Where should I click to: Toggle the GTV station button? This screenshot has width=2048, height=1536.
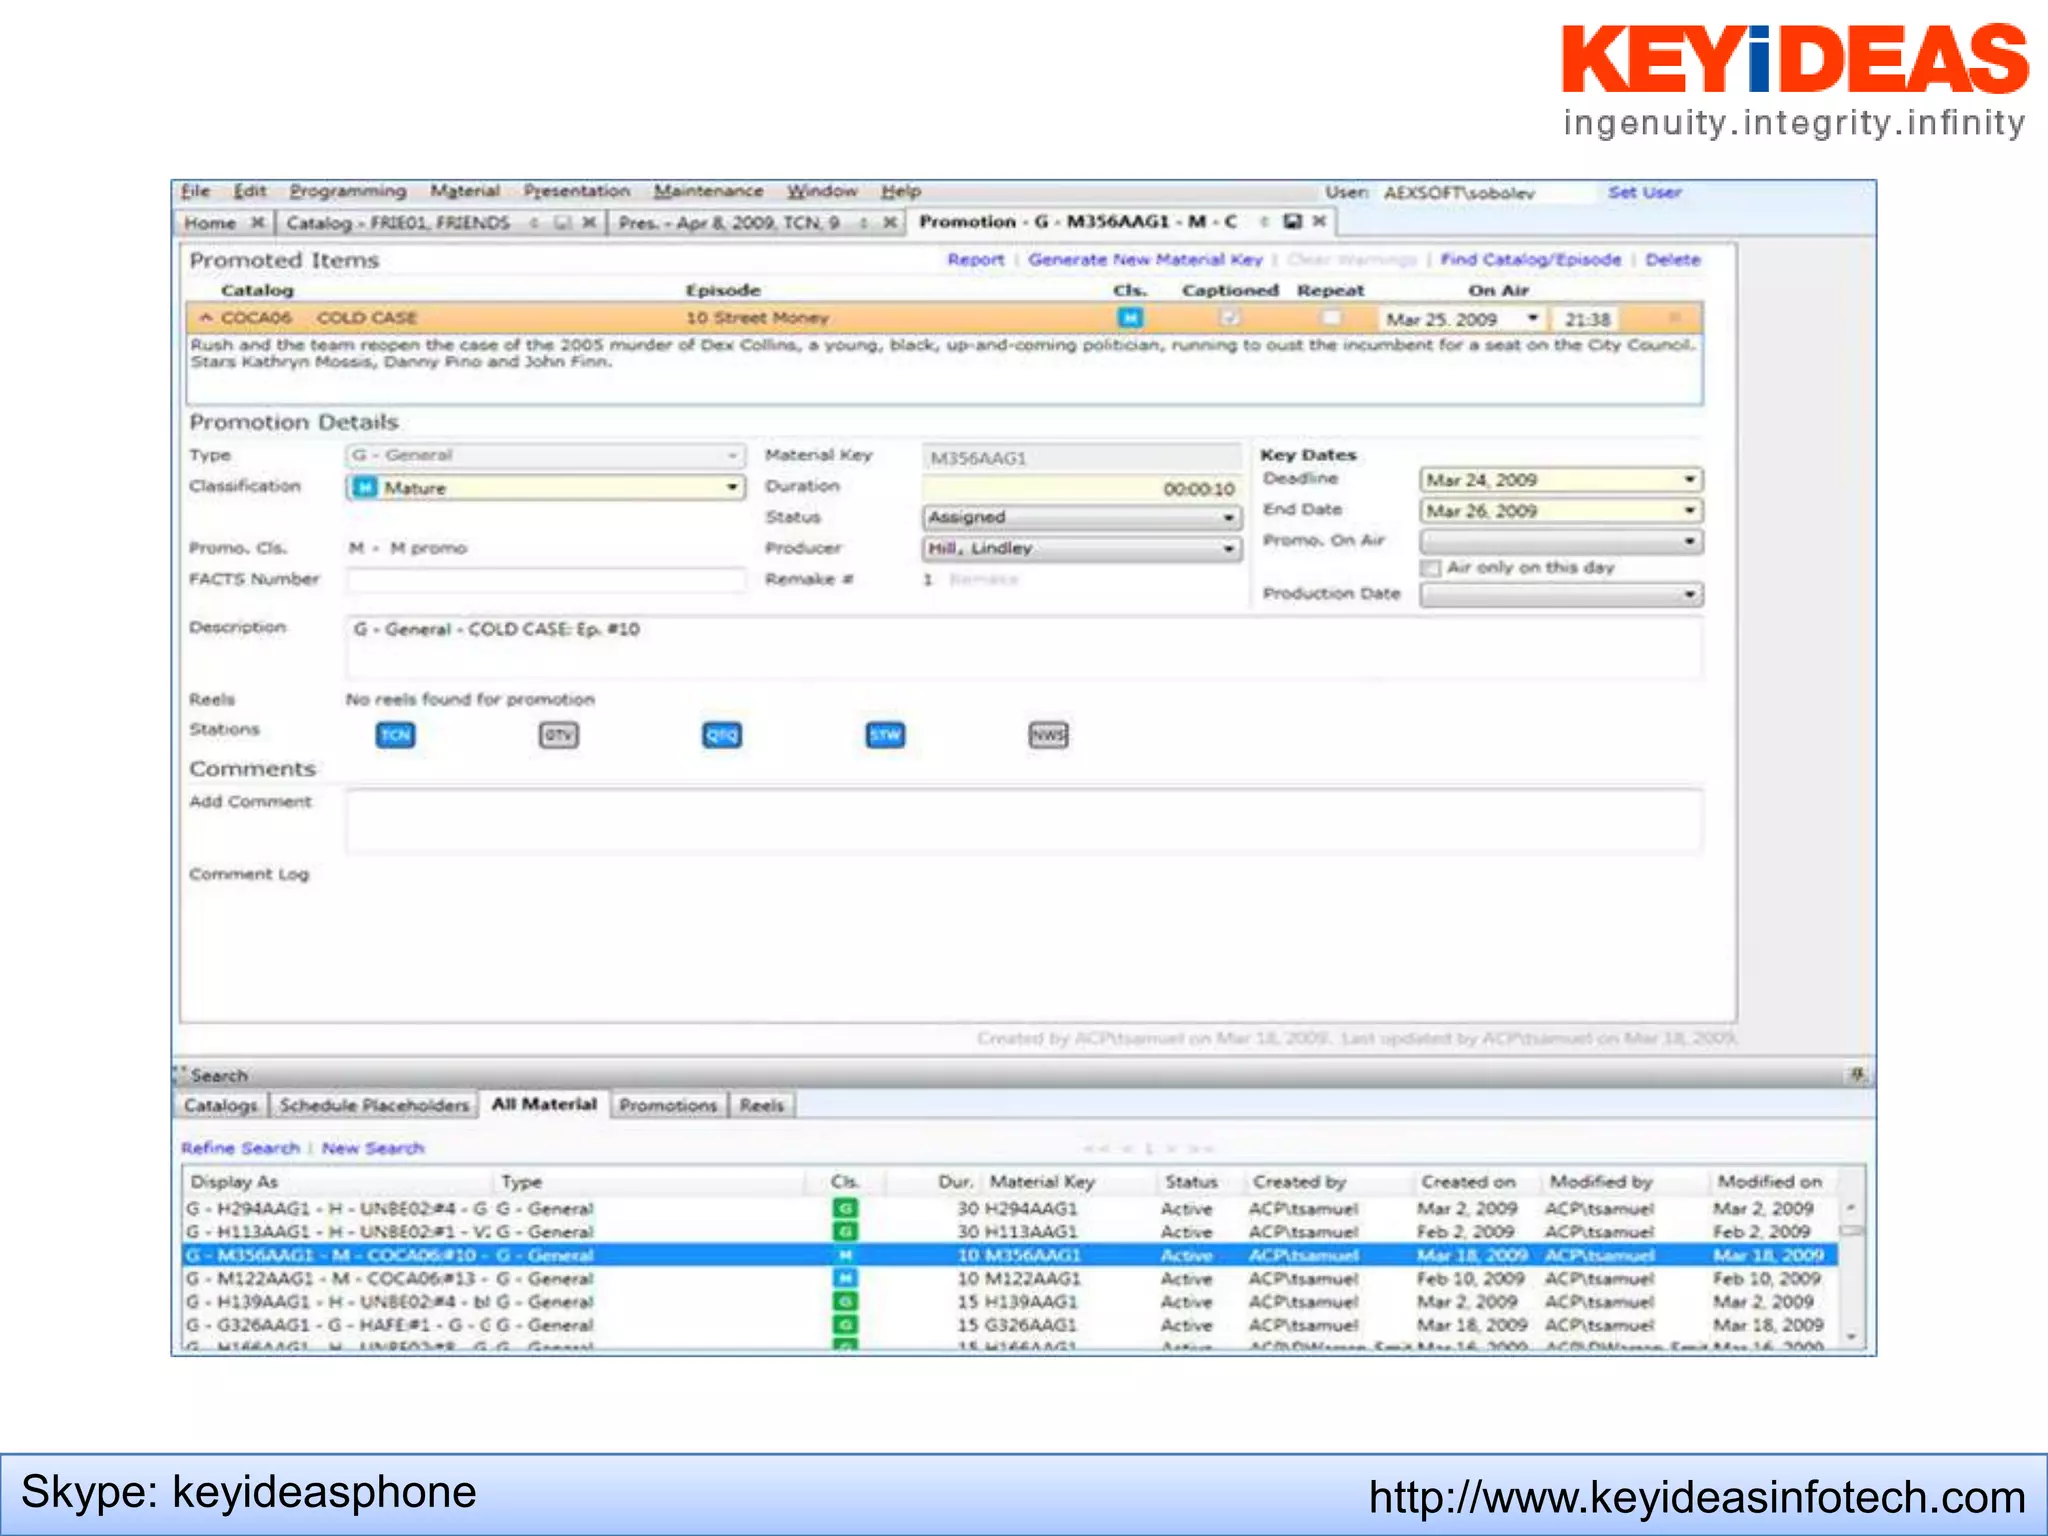pos(558,736)
